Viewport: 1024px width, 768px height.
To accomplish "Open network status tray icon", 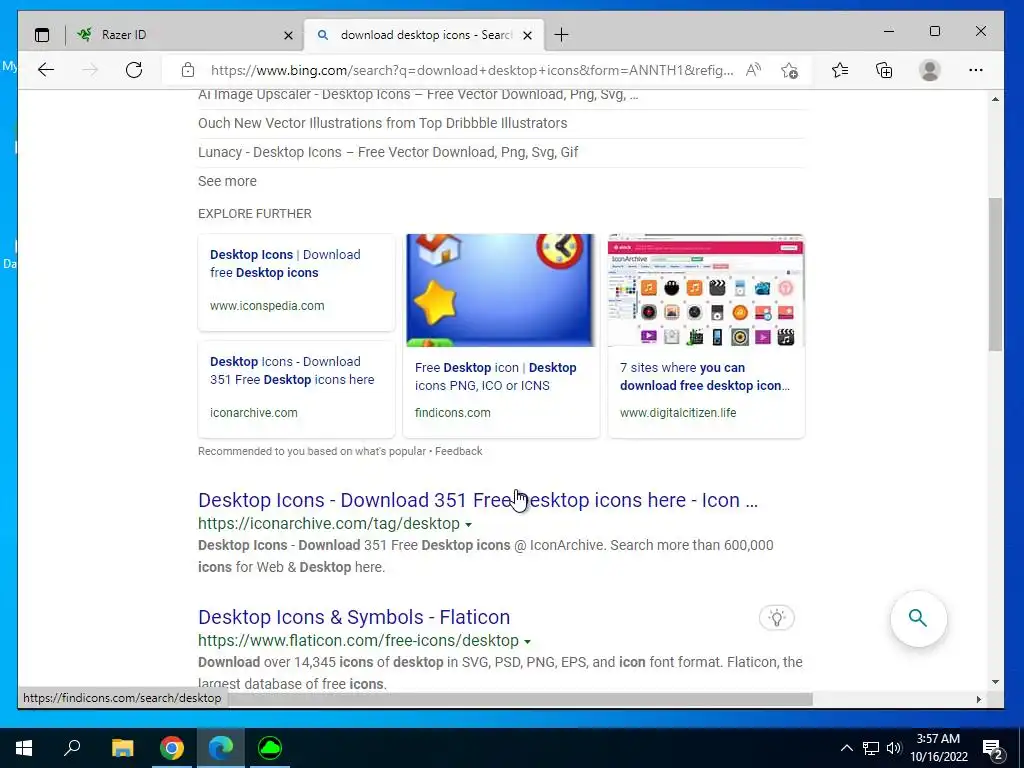I will tap(871, 748).
